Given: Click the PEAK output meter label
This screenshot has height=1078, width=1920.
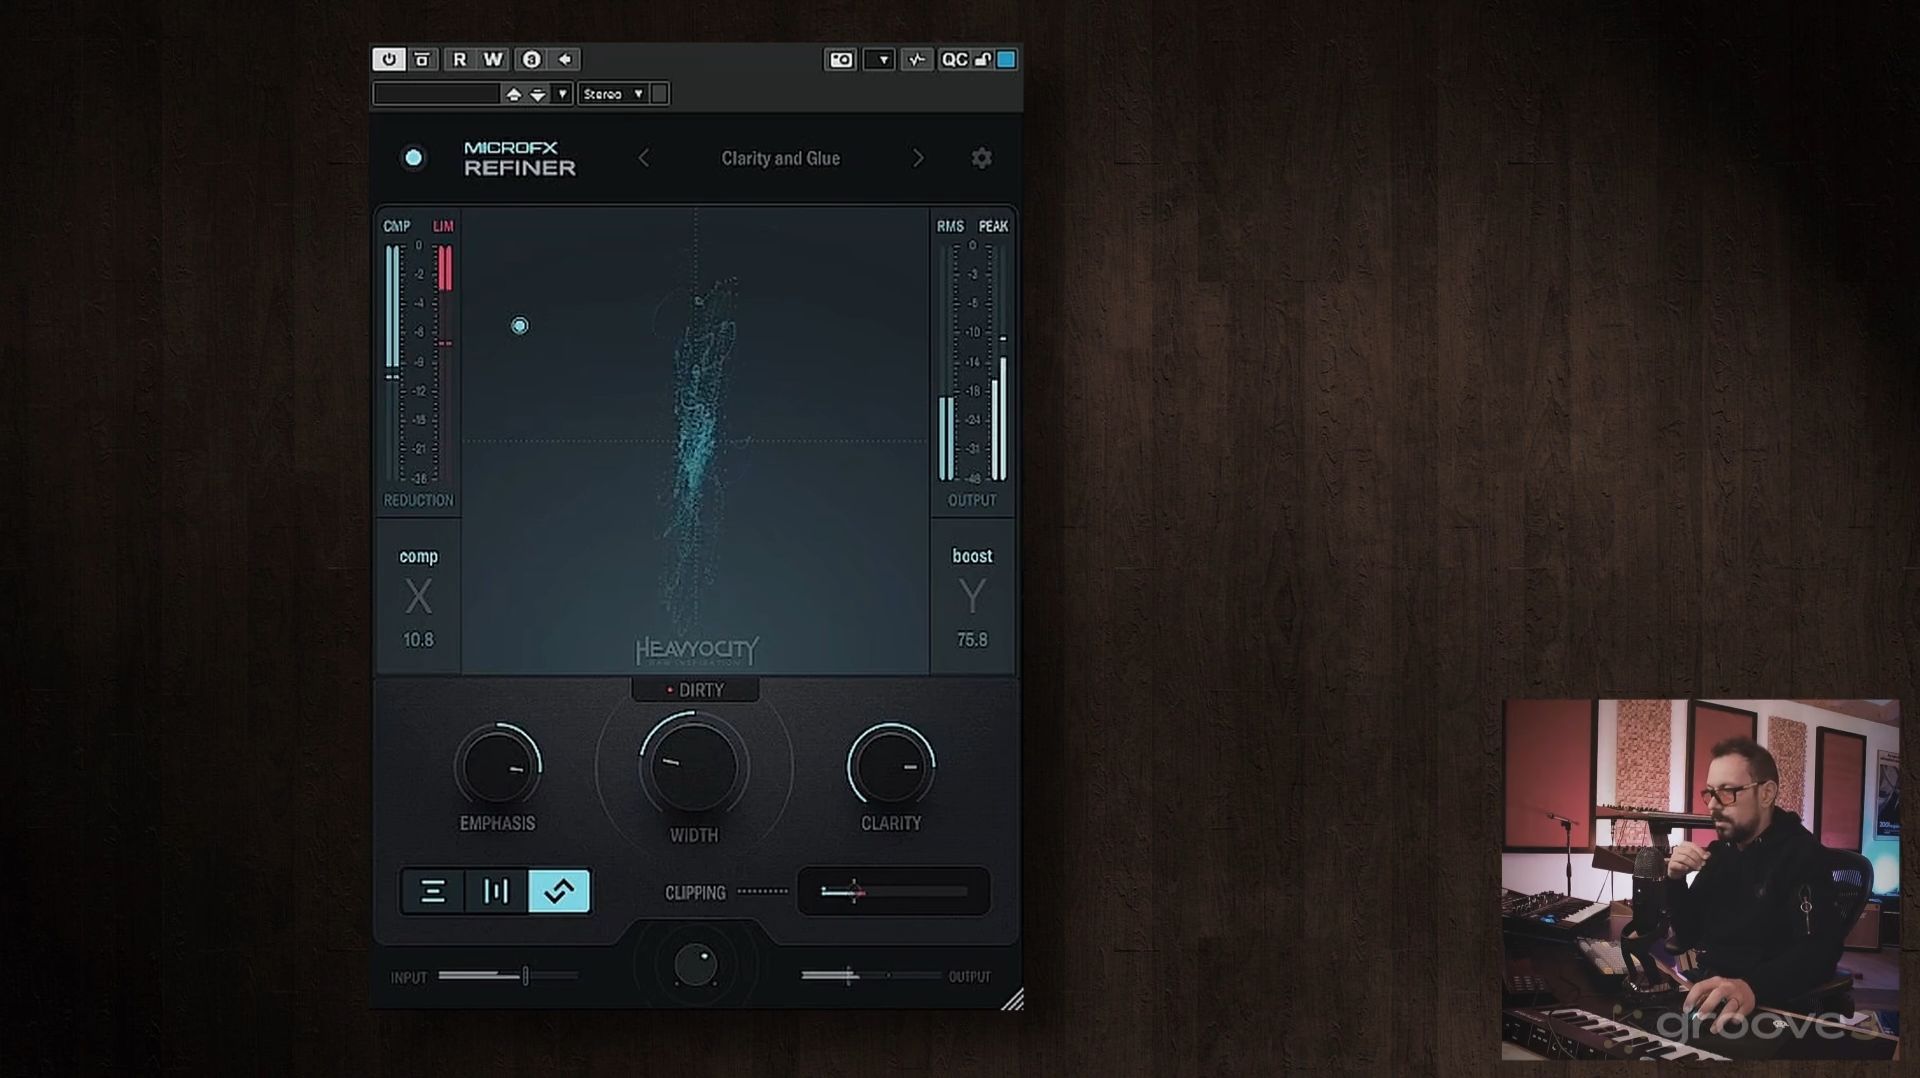Looking at the screenshot, I should (x=993, y=227).
